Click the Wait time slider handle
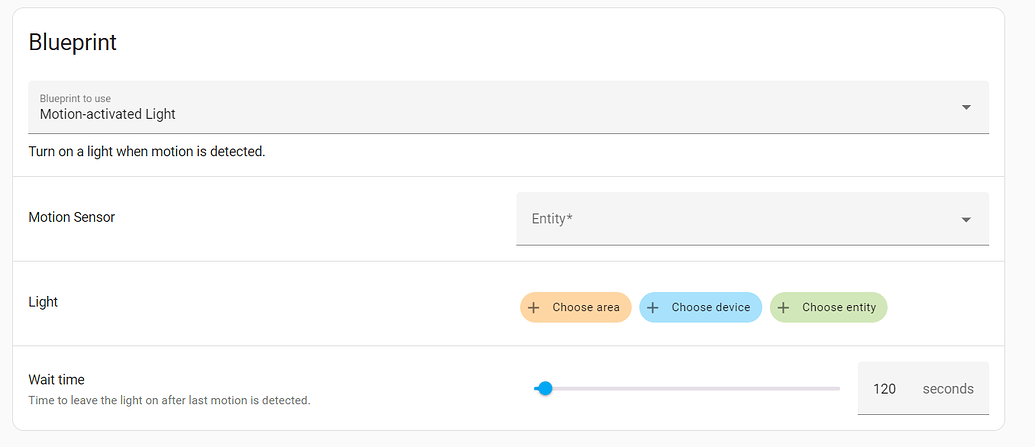The height and width of the screenshot is (447, 1035). point(545,388)
